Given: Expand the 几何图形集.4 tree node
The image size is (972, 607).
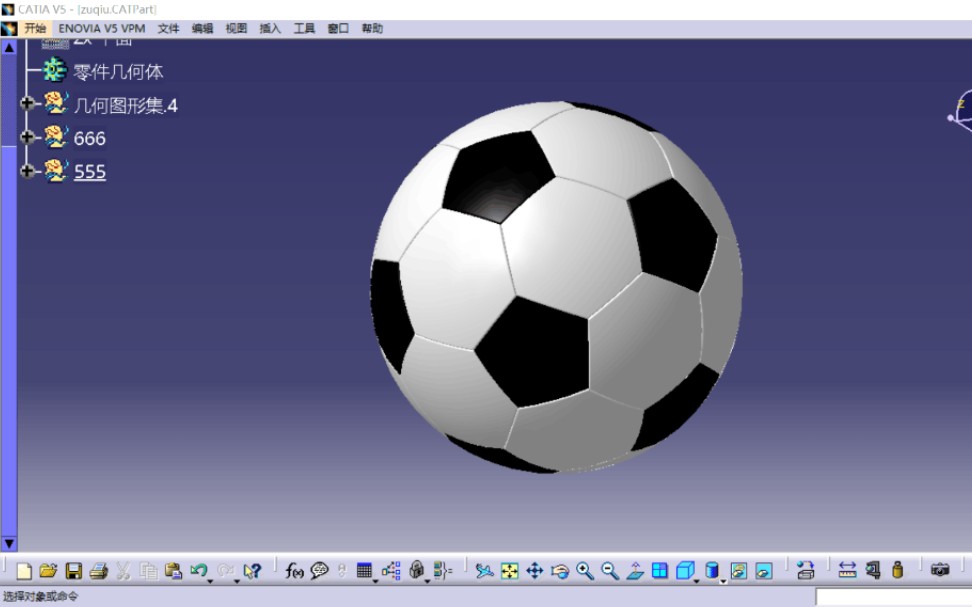Looking at the screenshot, I should click(x=27, y=104).
